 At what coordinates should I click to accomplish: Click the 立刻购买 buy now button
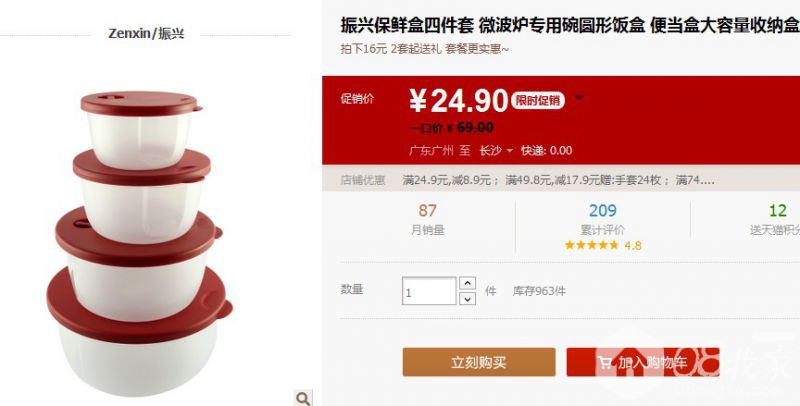click(479, 362)
